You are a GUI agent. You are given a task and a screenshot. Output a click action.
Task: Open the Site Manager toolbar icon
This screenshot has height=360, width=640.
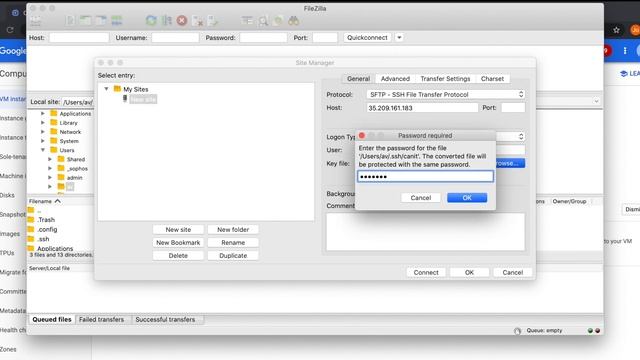click(x=36, y=20)
